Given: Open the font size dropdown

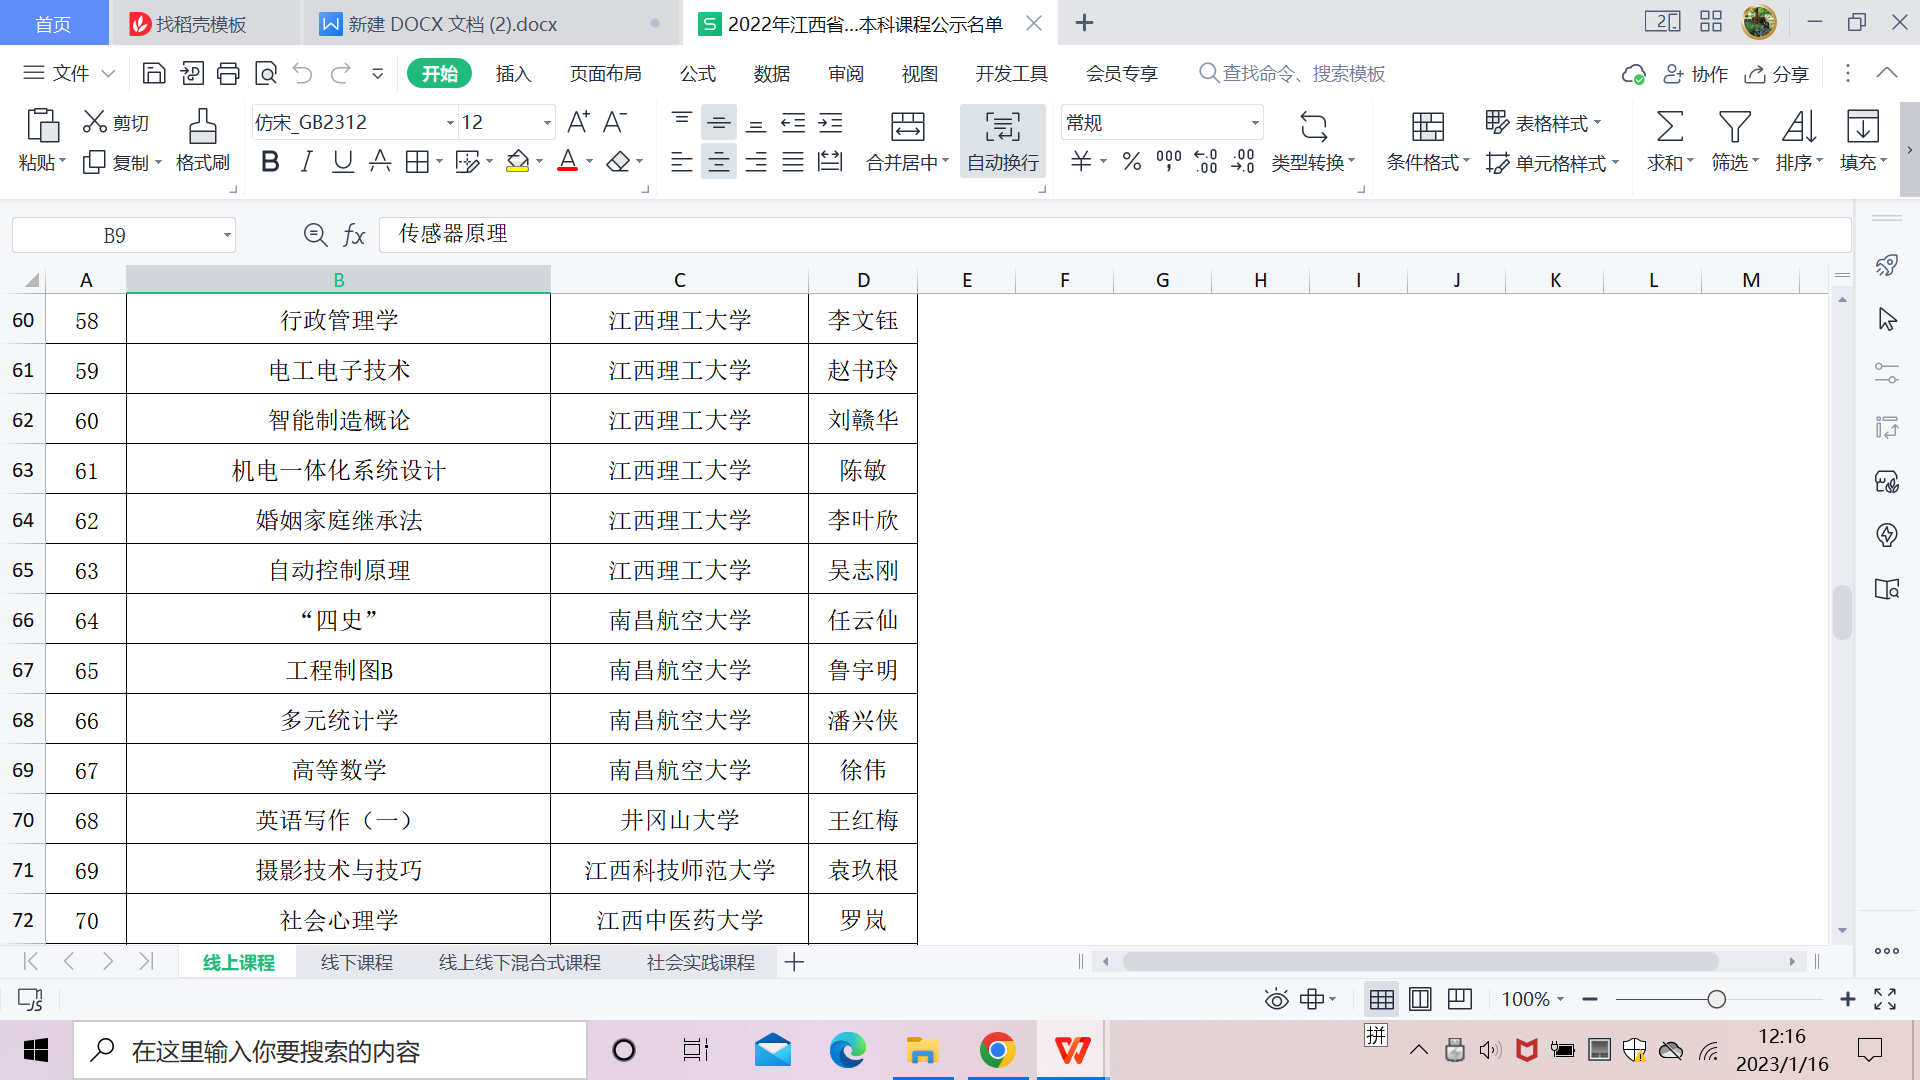Looking at the screenshot, I should [x=547, y=123].
